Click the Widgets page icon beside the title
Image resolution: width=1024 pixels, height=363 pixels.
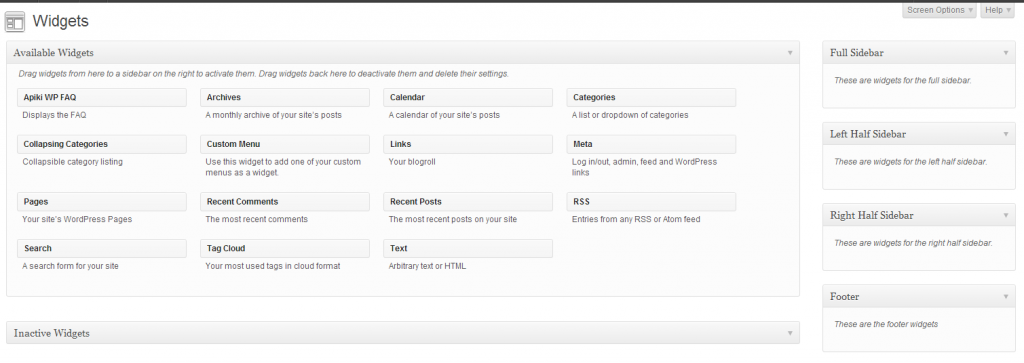pyautogui.click(x=14, y=22)
